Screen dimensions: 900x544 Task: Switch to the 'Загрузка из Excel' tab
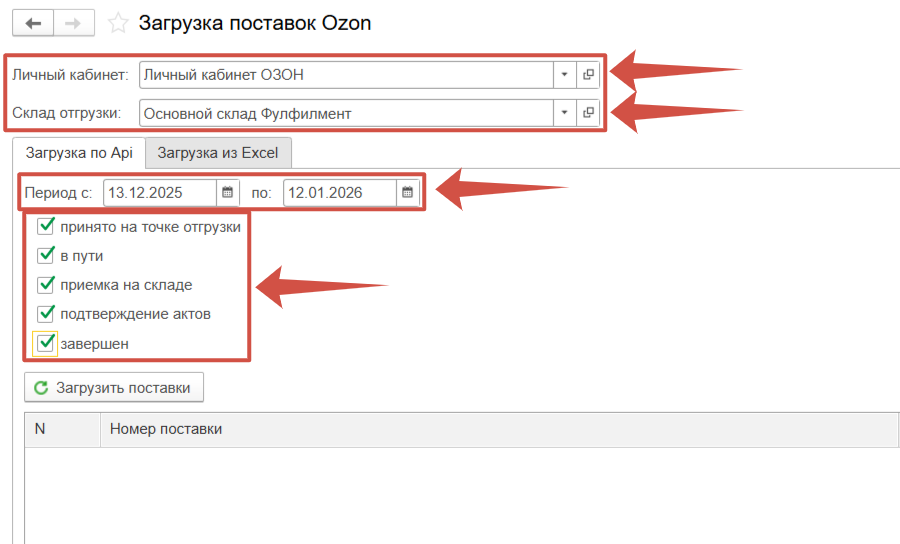pos(218,153)
